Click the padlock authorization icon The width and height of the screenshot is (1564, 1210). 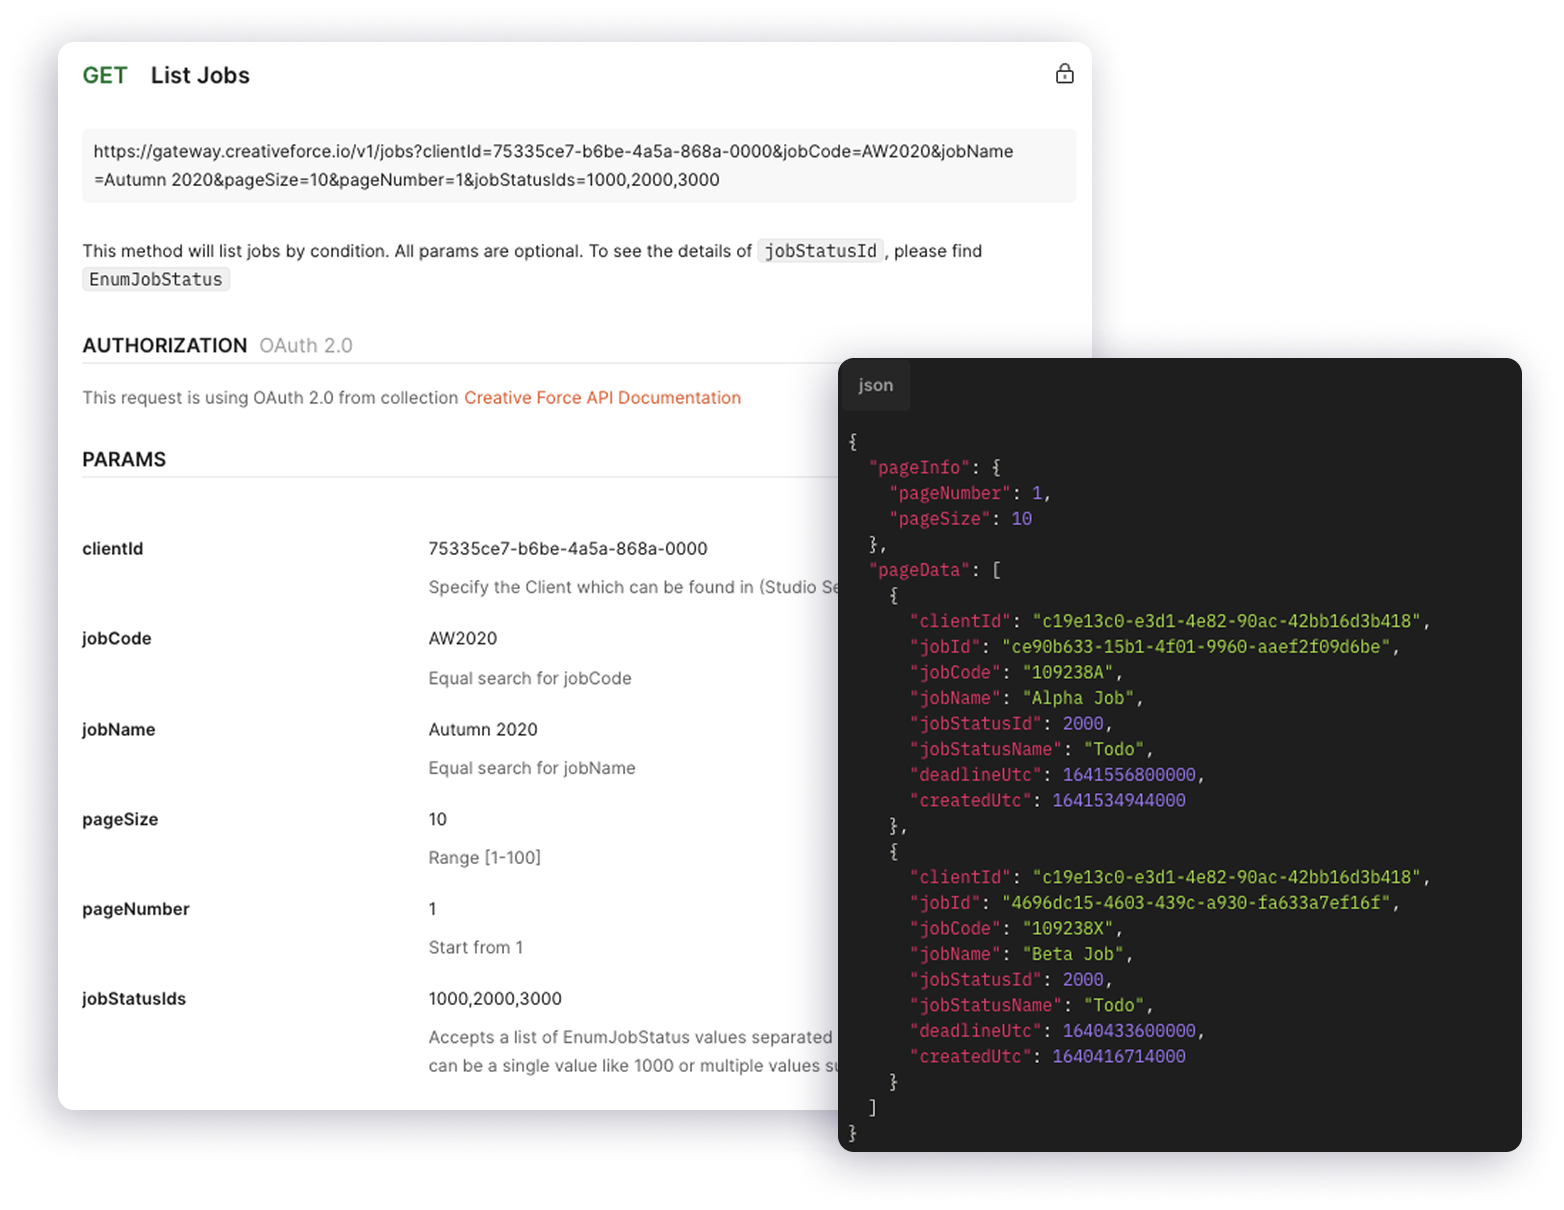pos(1064,74)
